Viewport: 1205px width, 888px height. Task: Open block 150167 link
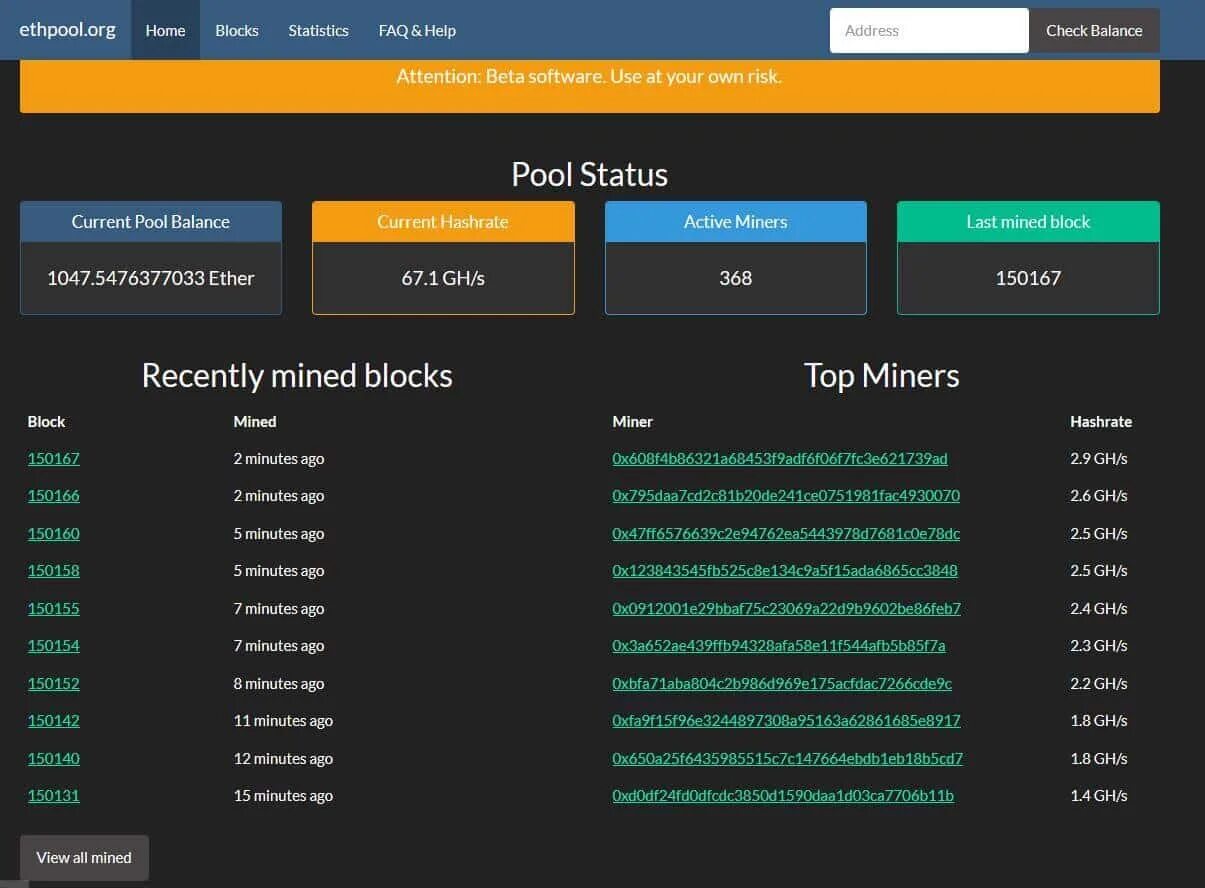[x=54, y=459]
